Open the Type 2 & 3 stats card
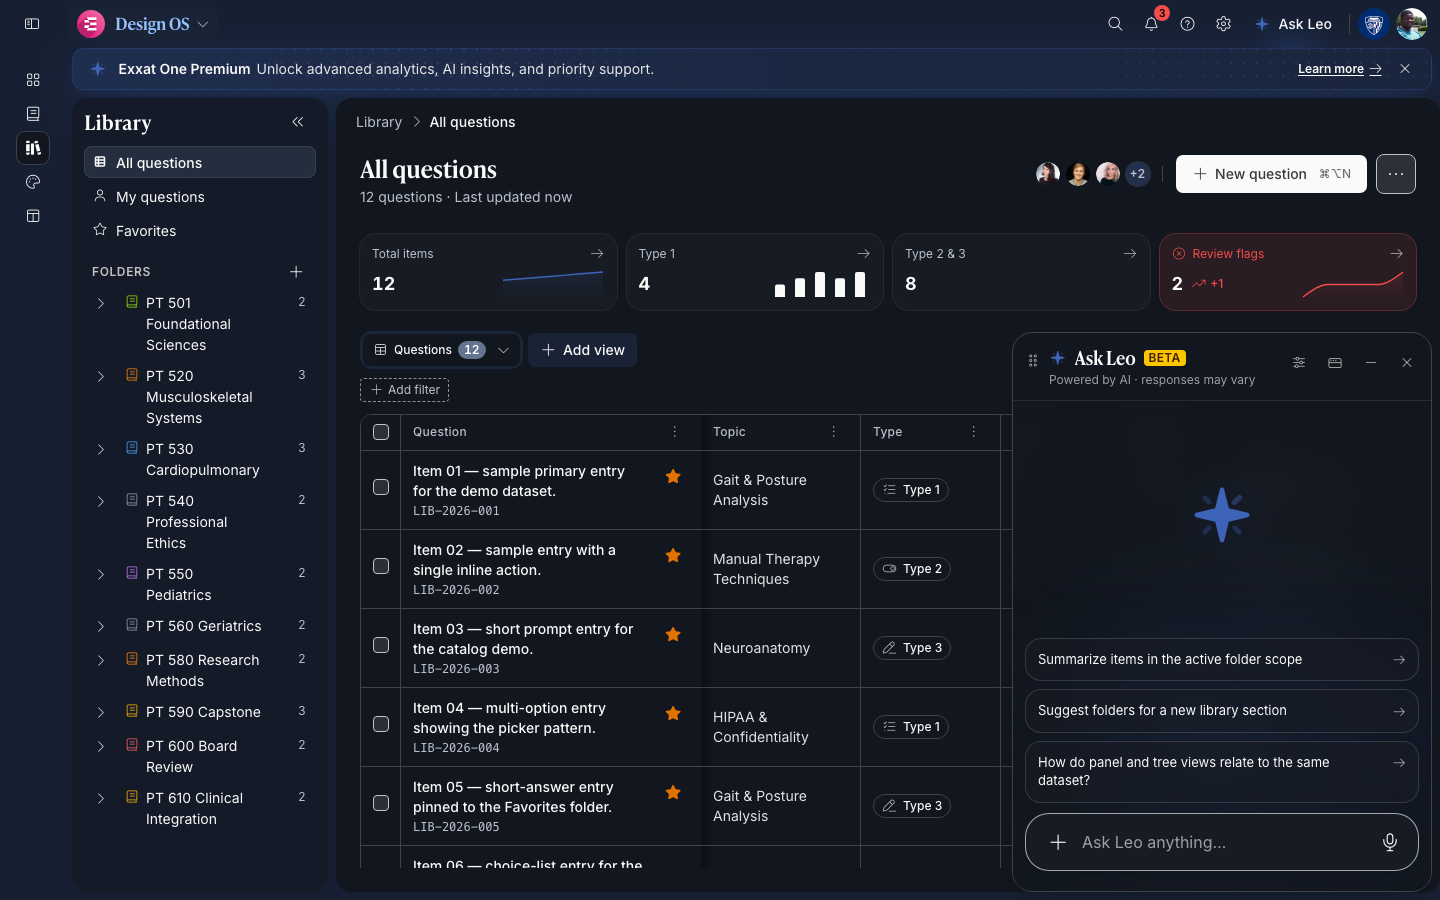Screen dimensions: 1440x900 pyautogui.click(x=1021, y=272)
